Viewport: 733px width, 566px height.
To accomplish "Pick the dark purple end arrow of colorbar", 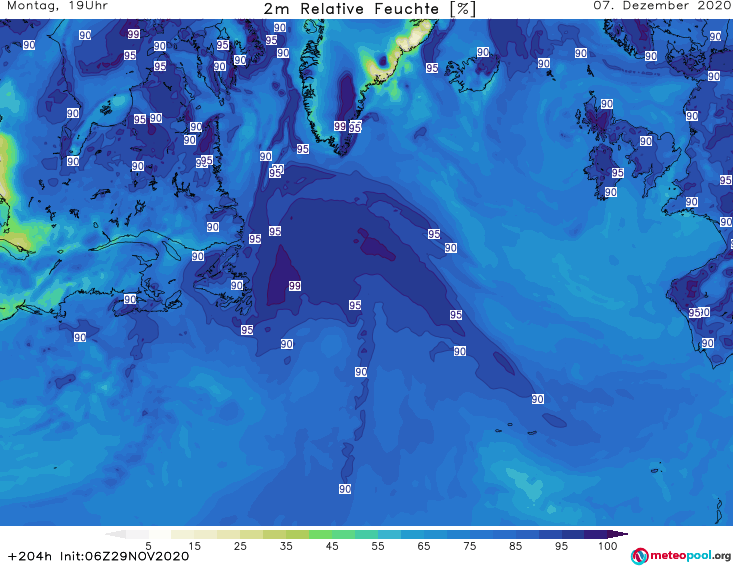I will pos(618,534).
